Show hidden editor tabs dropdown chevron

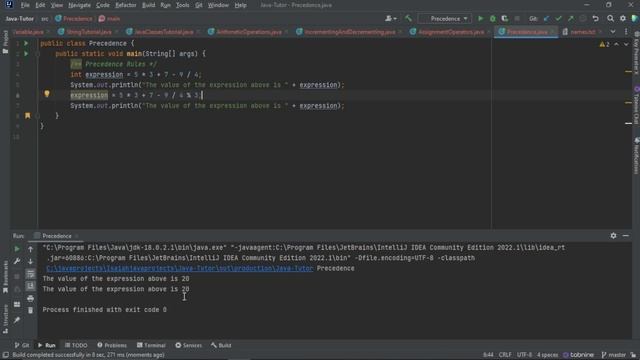pyautogui.click(x=613, y=32)
